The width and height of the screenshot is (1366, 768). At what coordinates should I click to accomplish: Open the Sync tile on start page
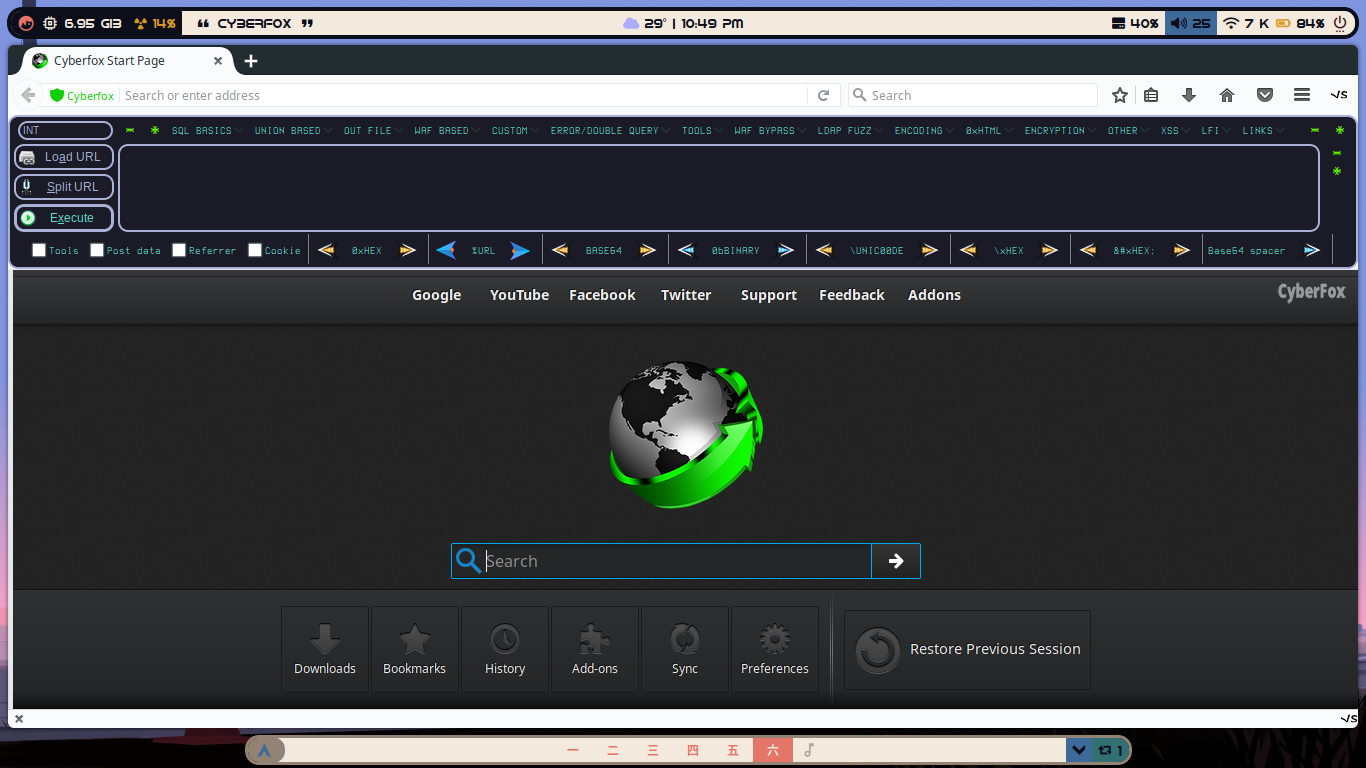(x=685, y=649)
